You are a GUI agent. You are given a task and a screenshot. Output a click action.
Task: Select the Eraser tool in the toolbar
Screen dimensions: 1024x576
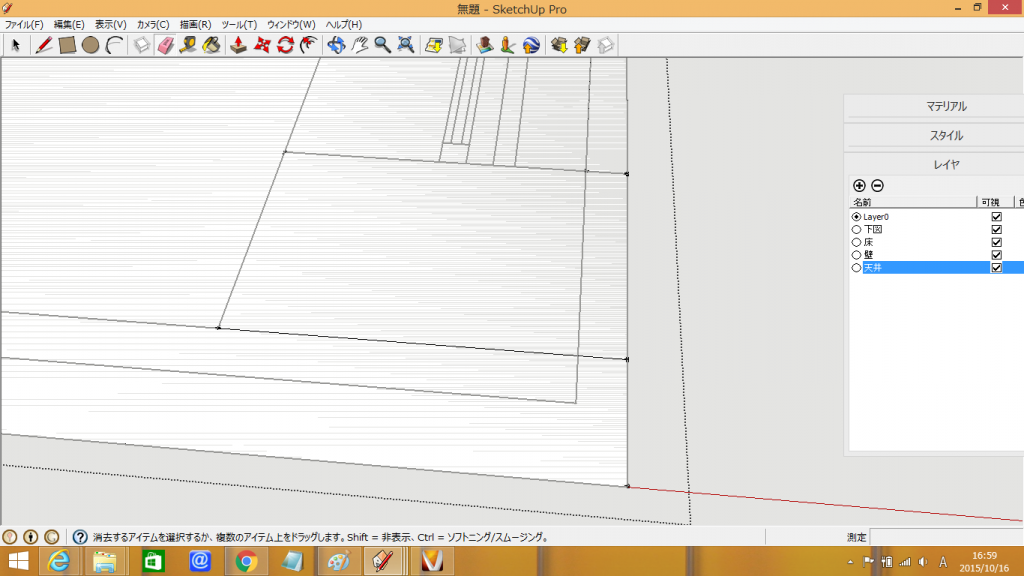click(x=165, y=45)
